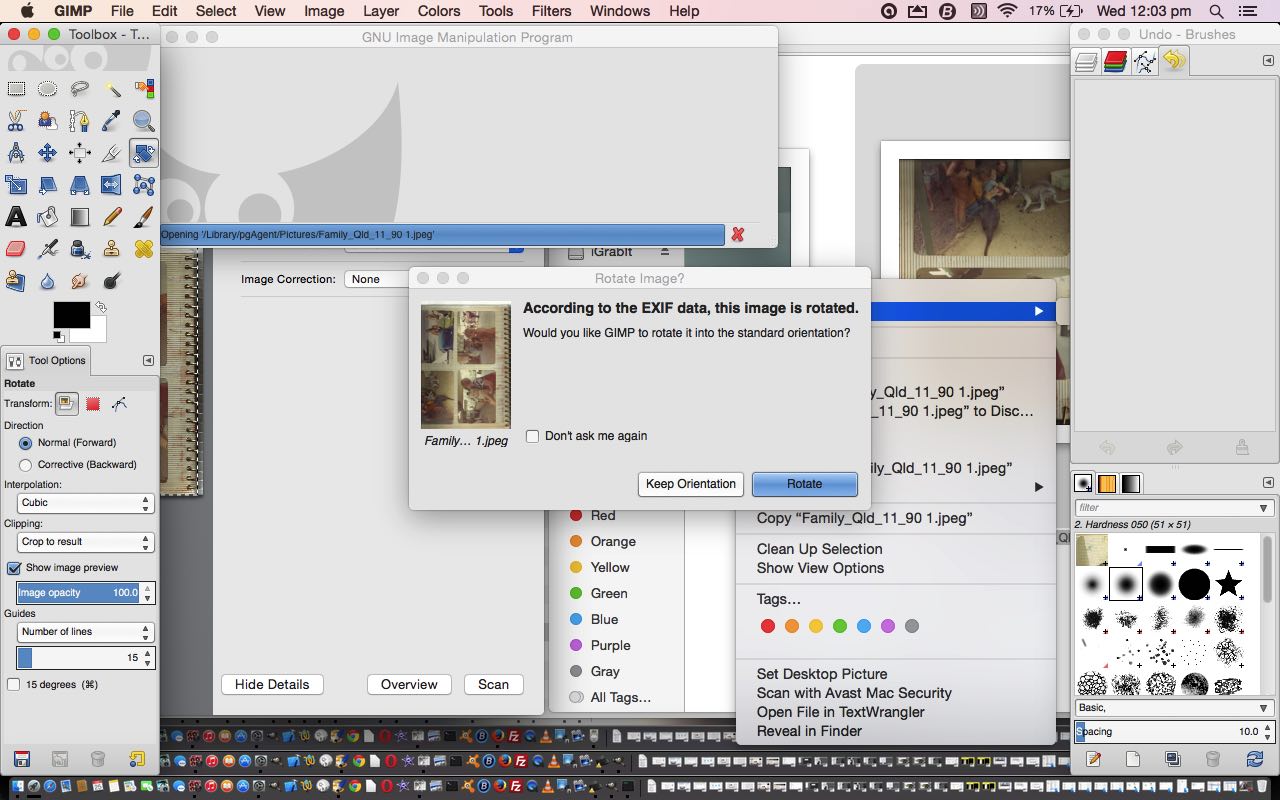Open Clipping Crop to result dropdown
Viewport: 1280px width, 800px height.
(x=85, y=542)
